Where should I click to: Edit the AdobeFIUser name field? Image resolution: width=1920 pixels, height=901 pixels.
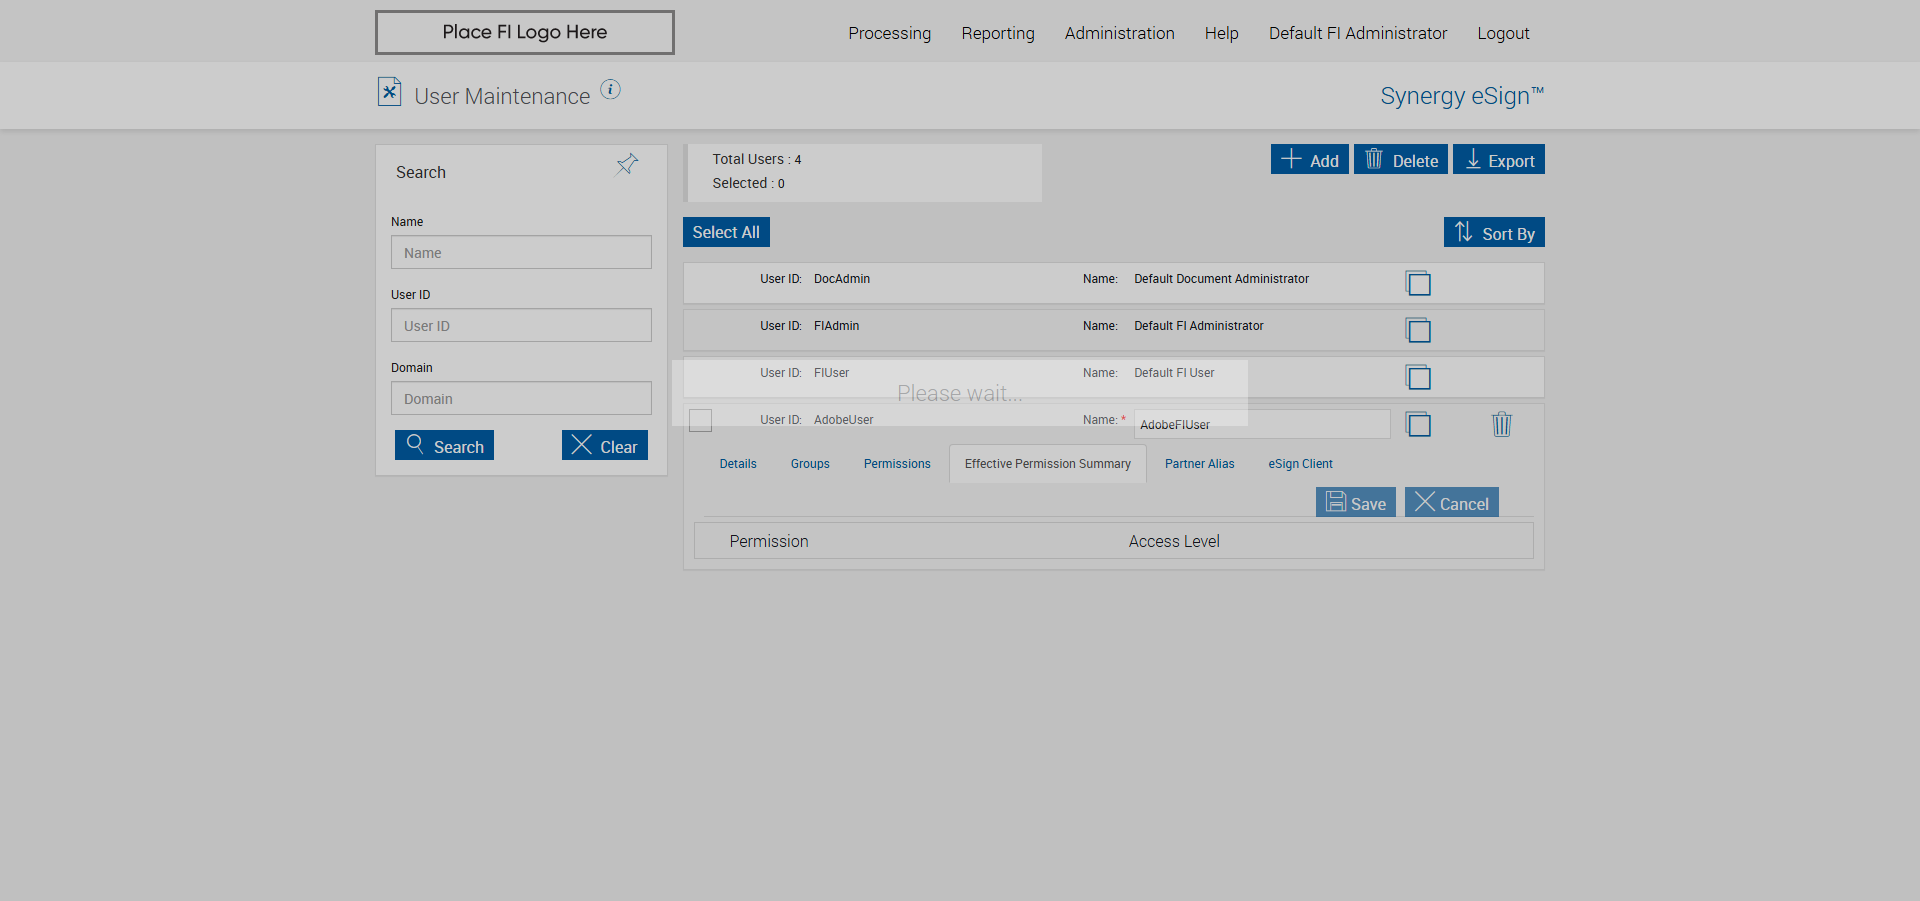(x=1262, y=424)
